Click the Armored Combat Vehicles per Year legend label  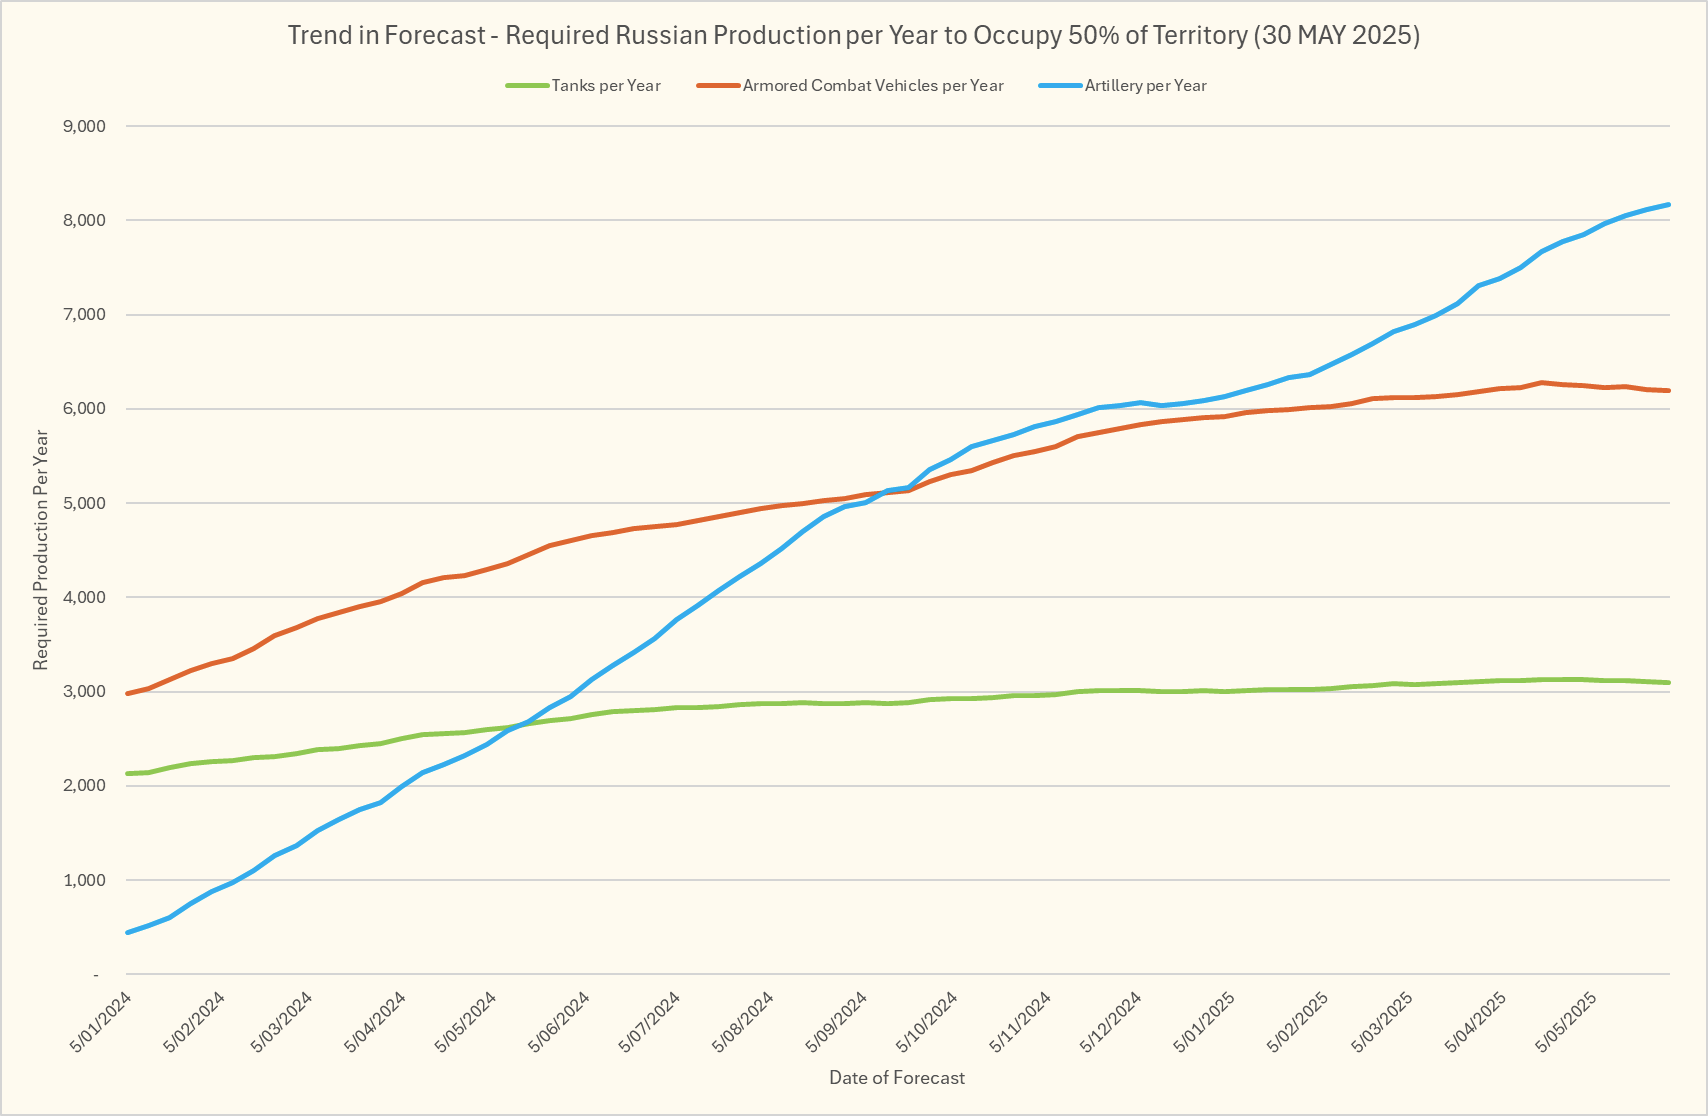[873, 86]
